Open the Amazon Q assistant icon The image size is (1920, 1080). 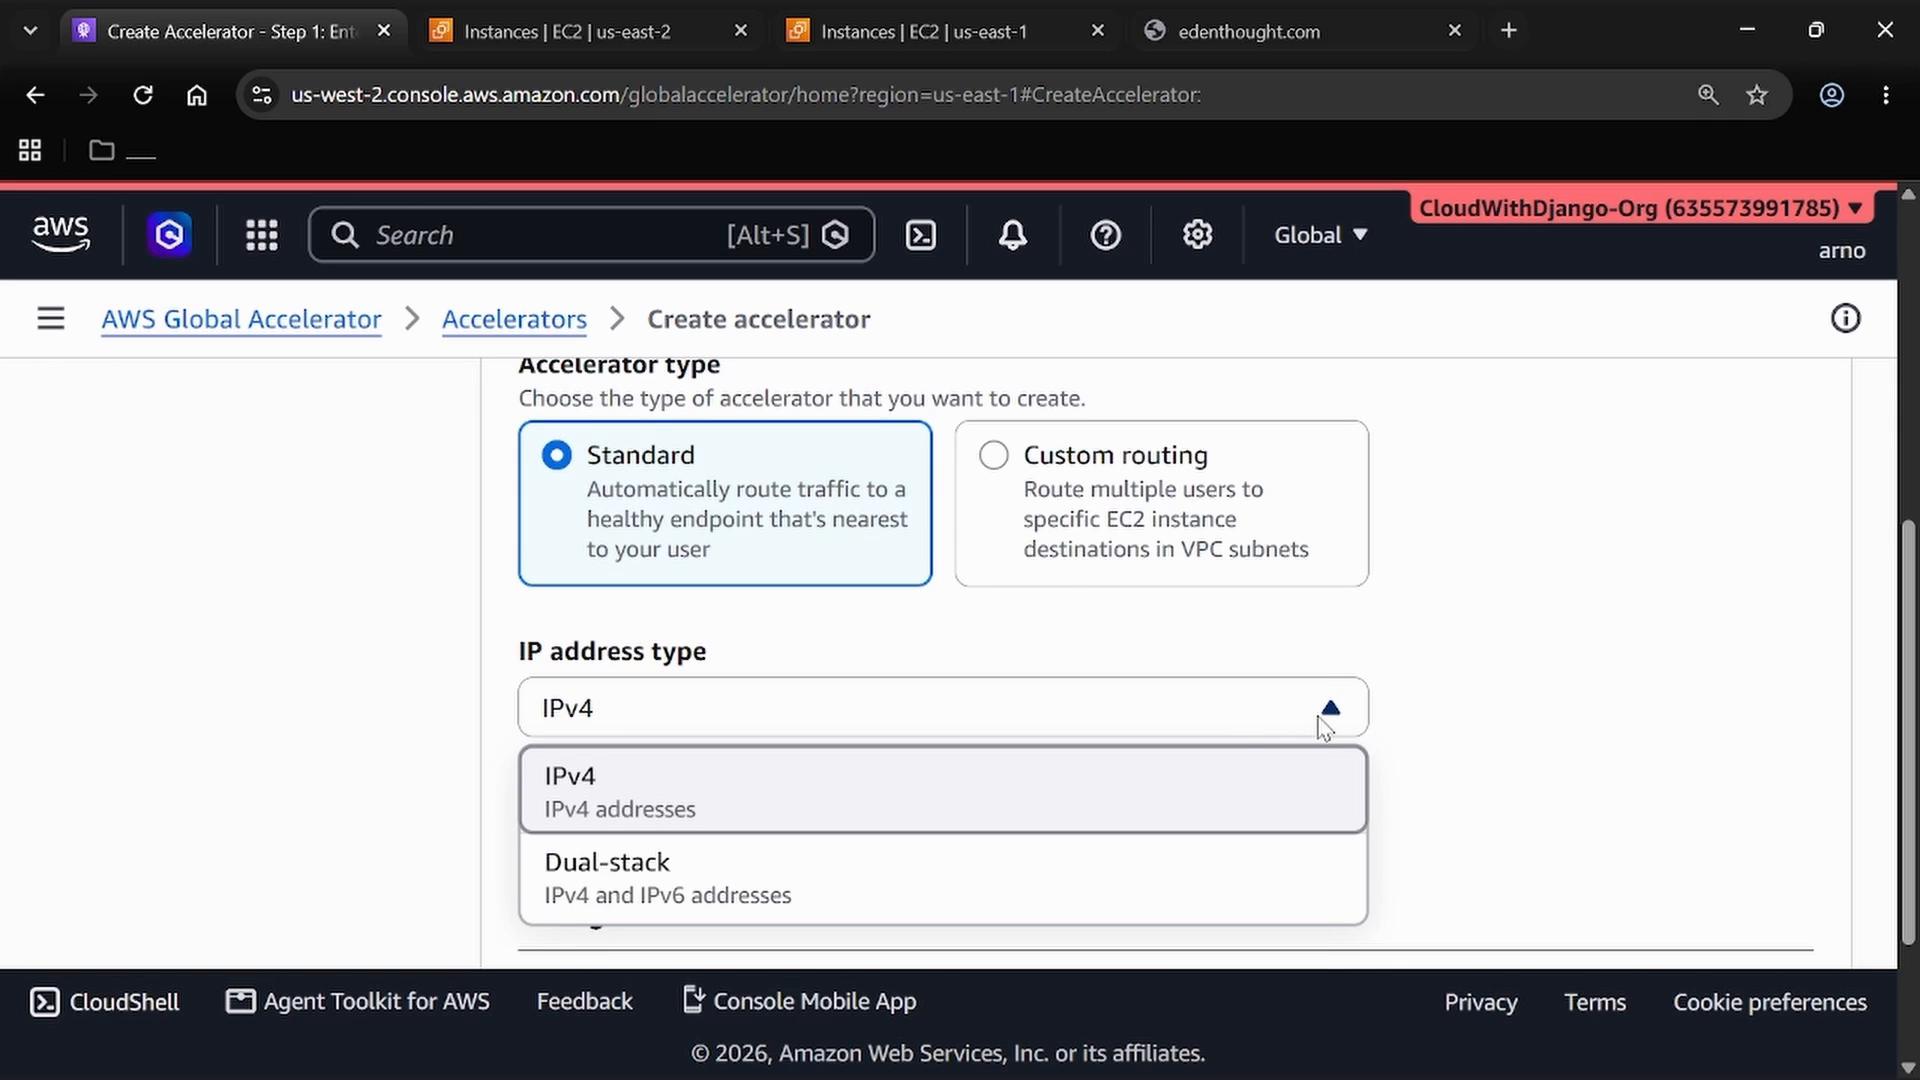click(x=169, y=235)
